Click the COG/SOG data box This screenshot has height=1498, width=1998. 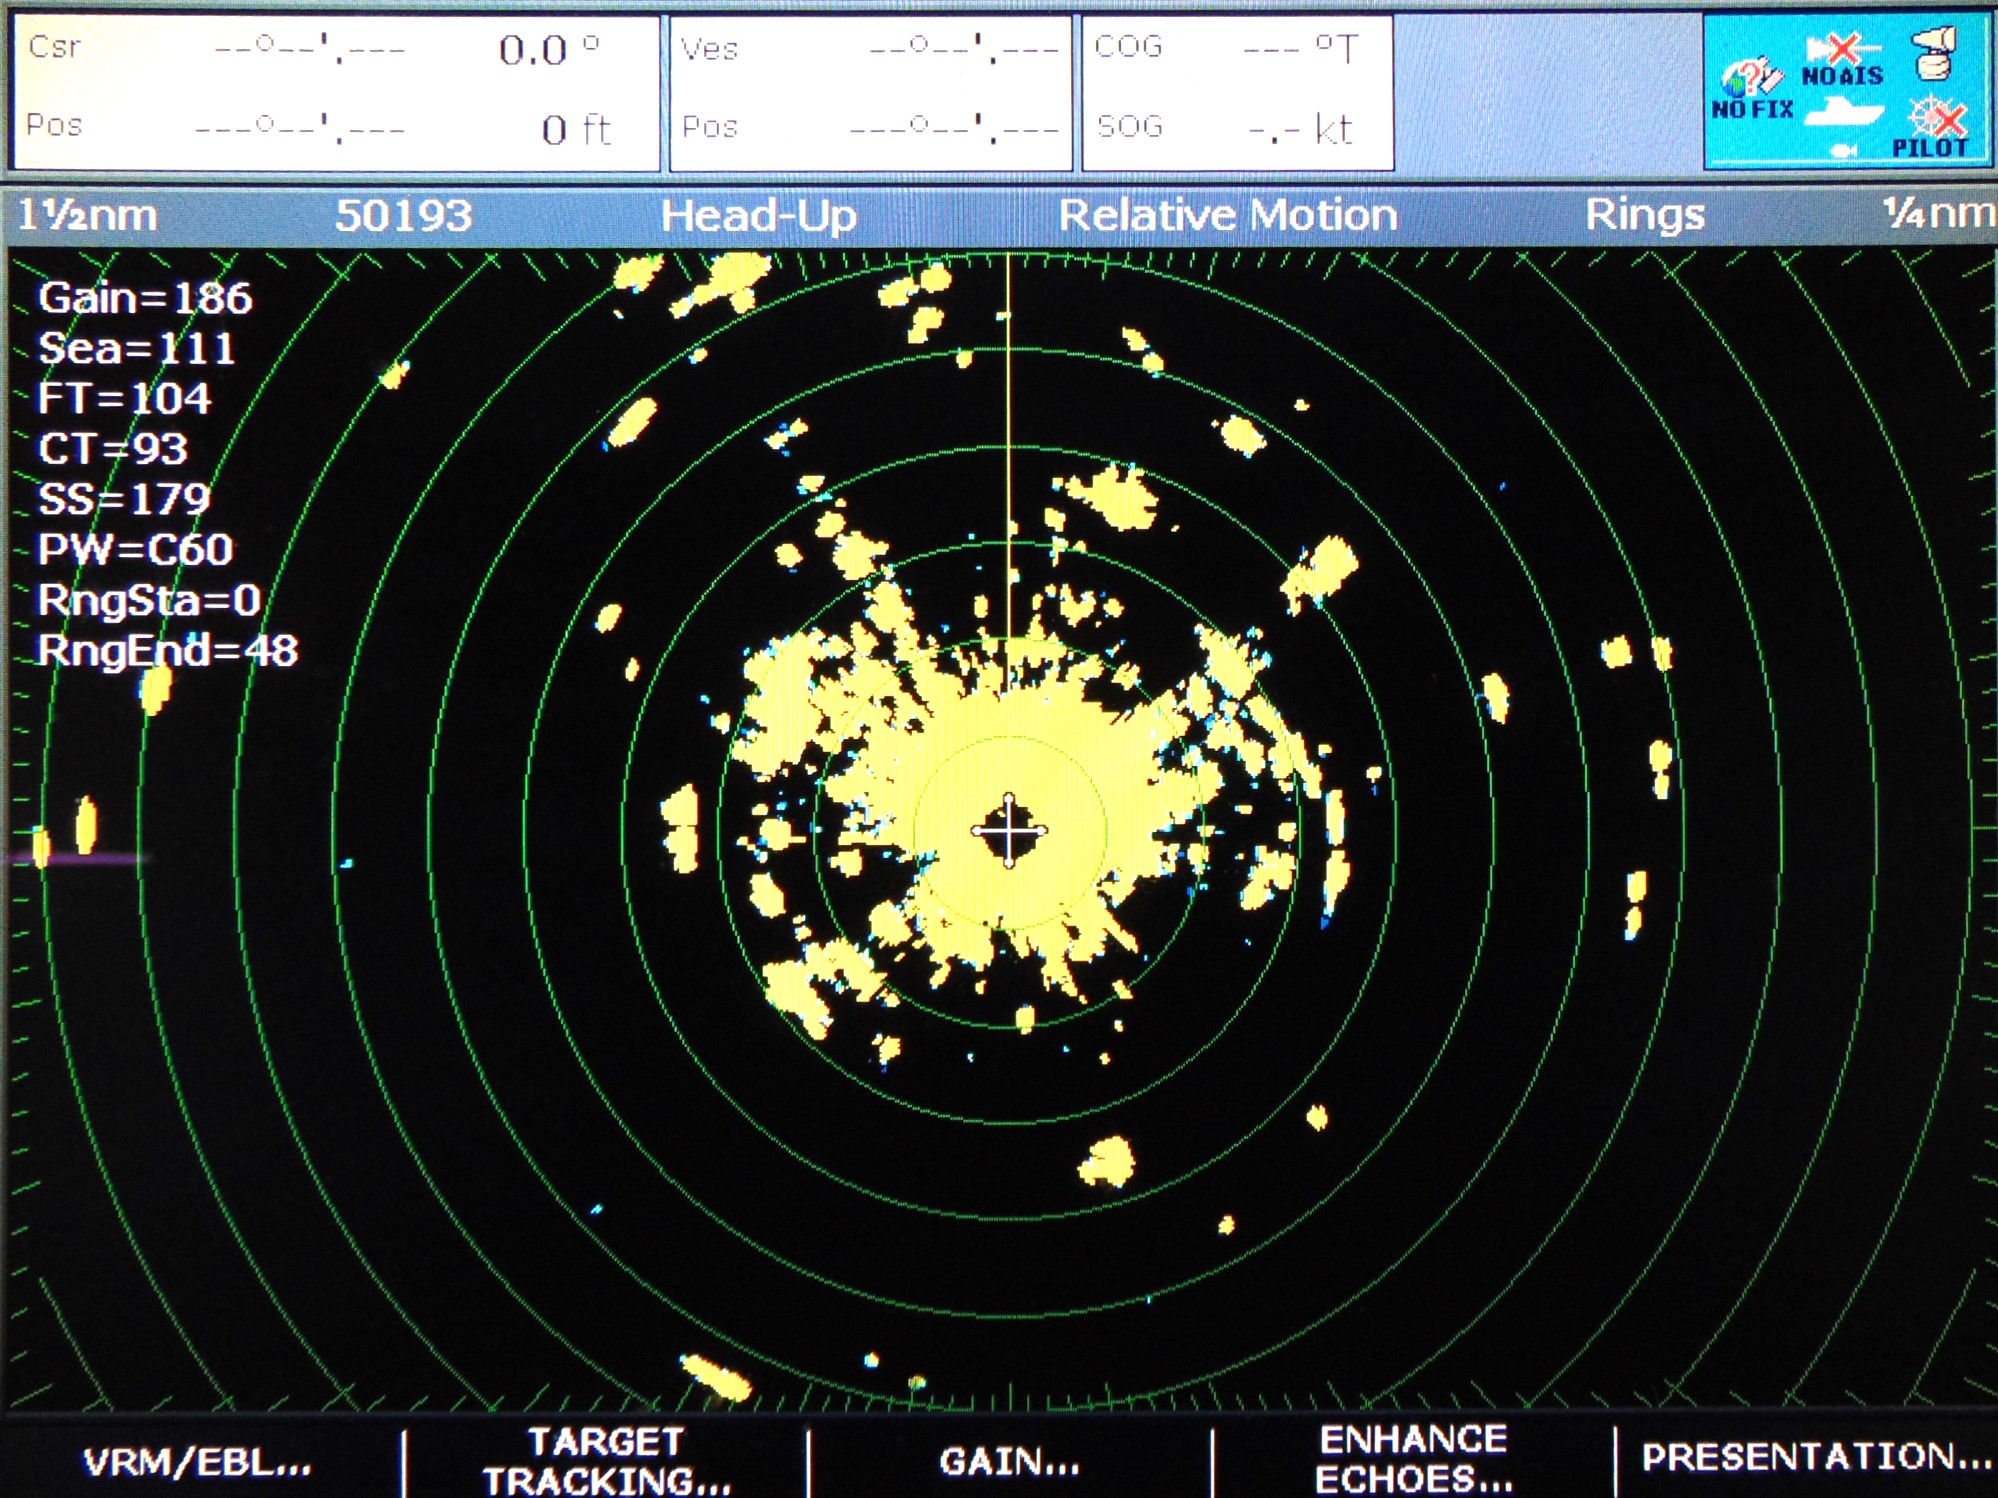(1237, 92)
